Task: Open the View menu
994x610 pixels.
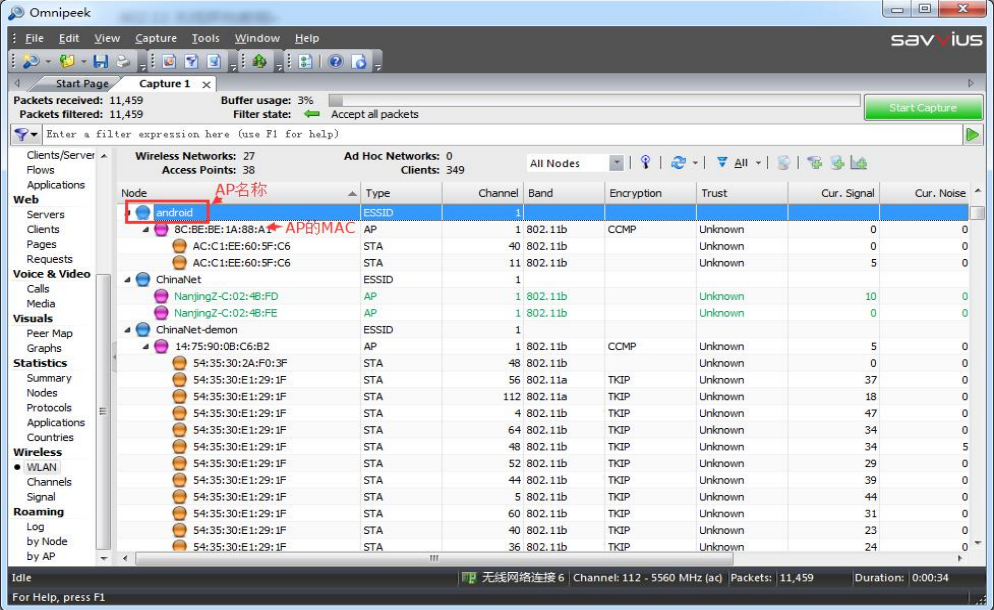Action: (x=107, y=38)
